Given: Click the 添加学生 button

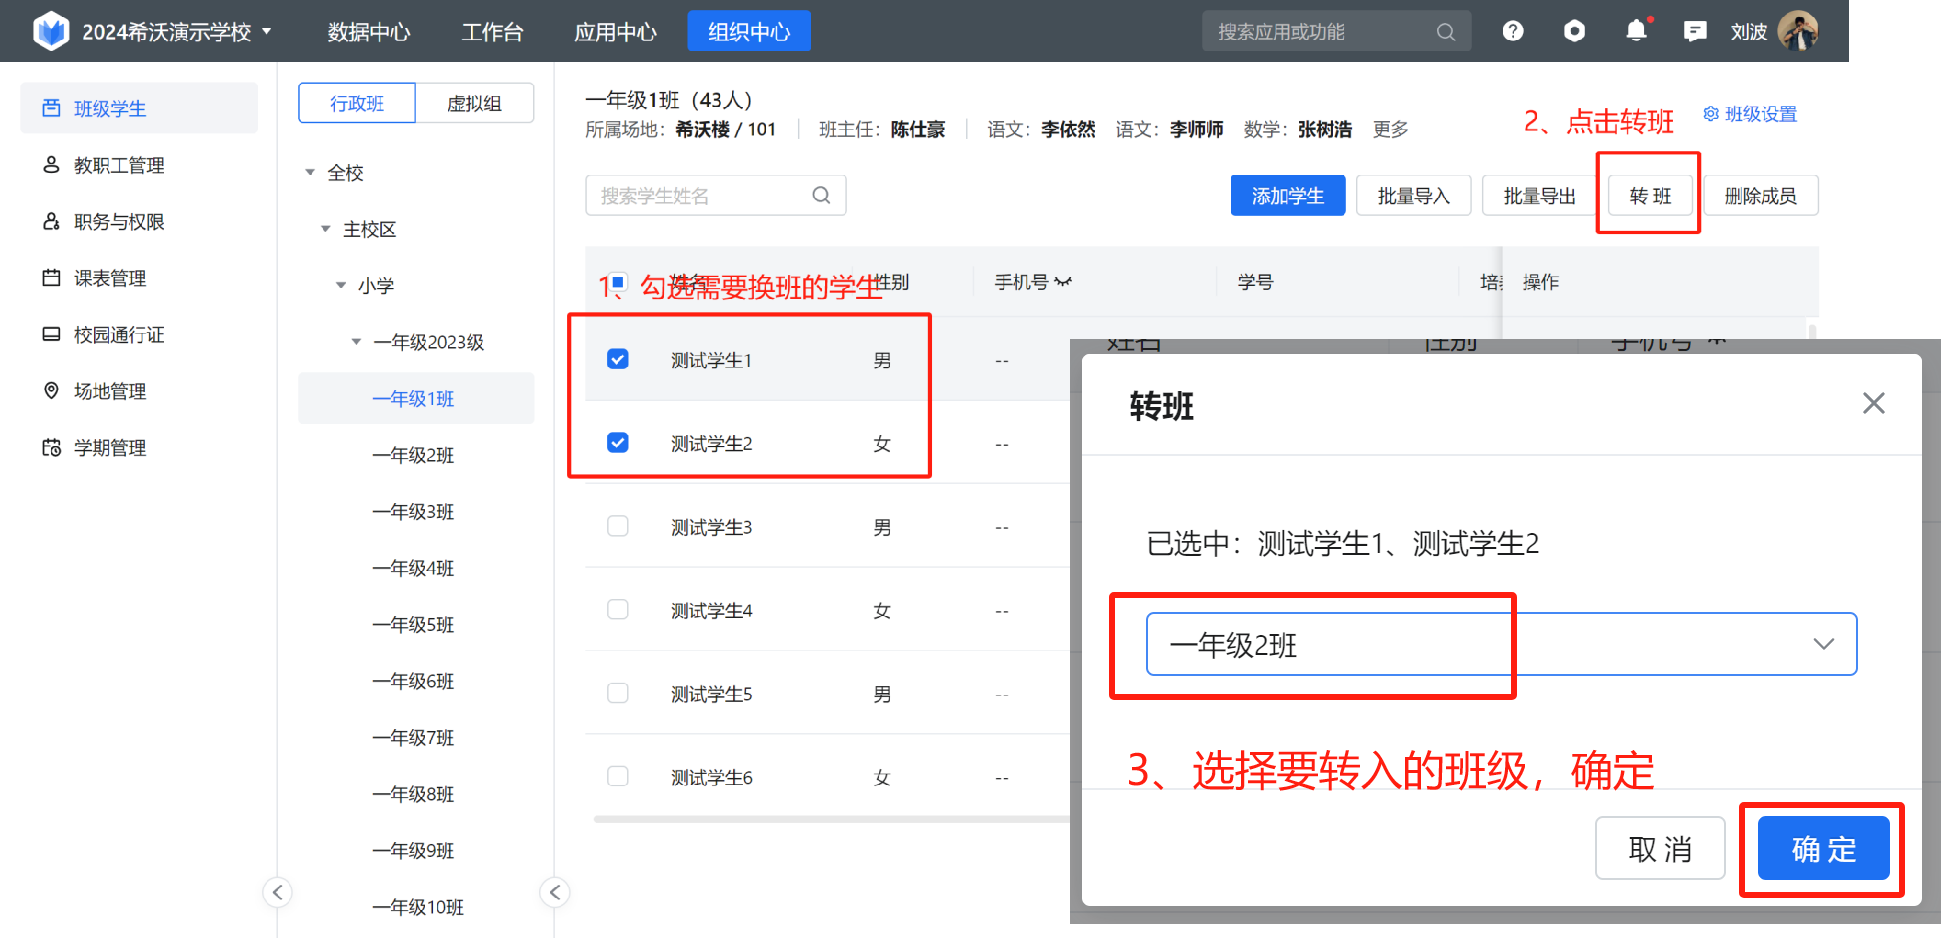Looking at the screenshot, I should tap(1288, 195).
